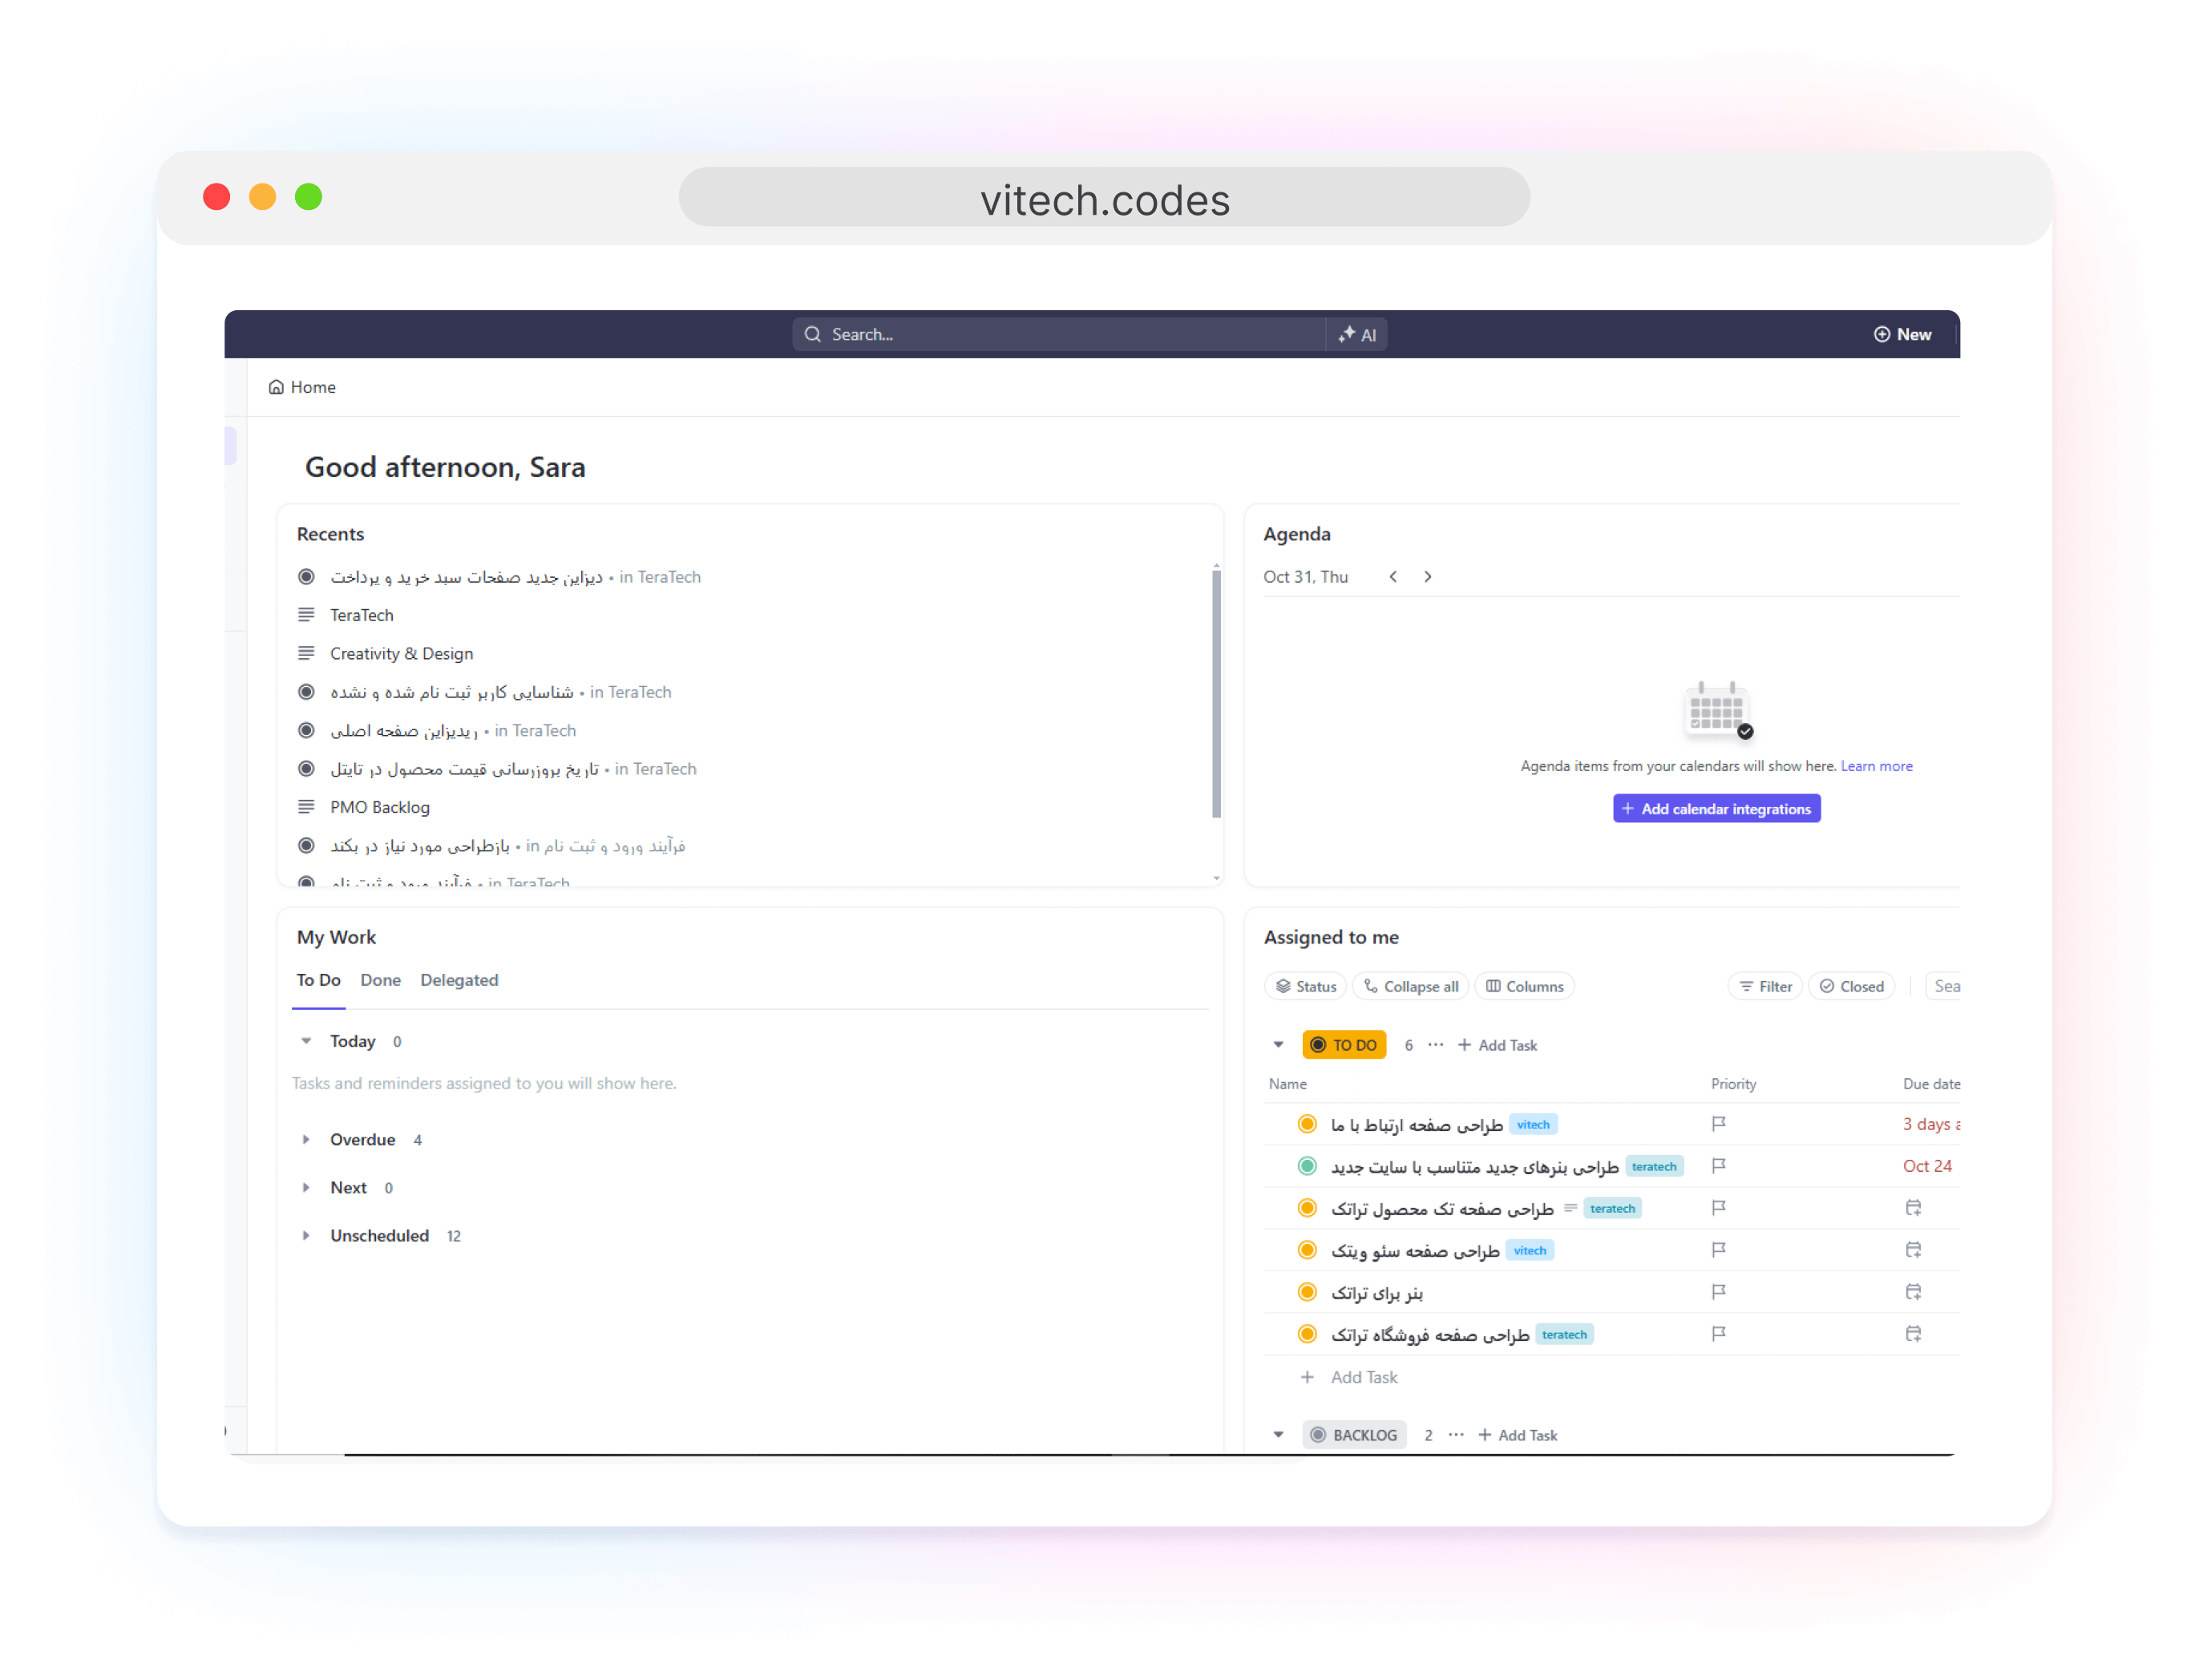Open the Home breadcrumb icon

click(276, 387)
